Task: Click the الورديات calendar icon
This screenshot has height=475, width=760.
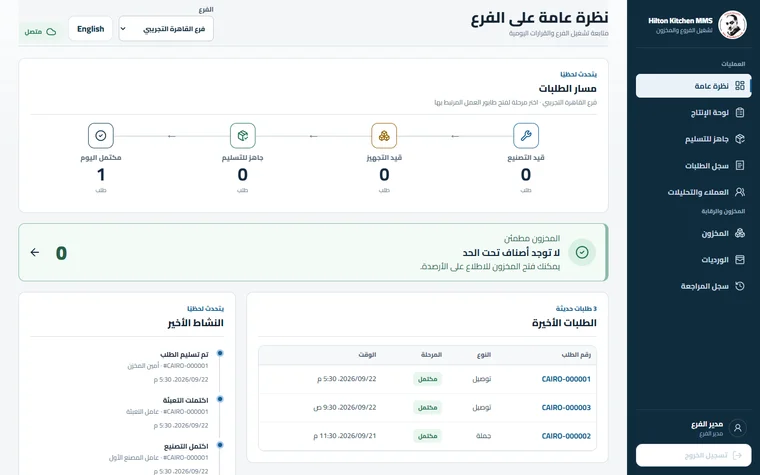Action: 740,260
